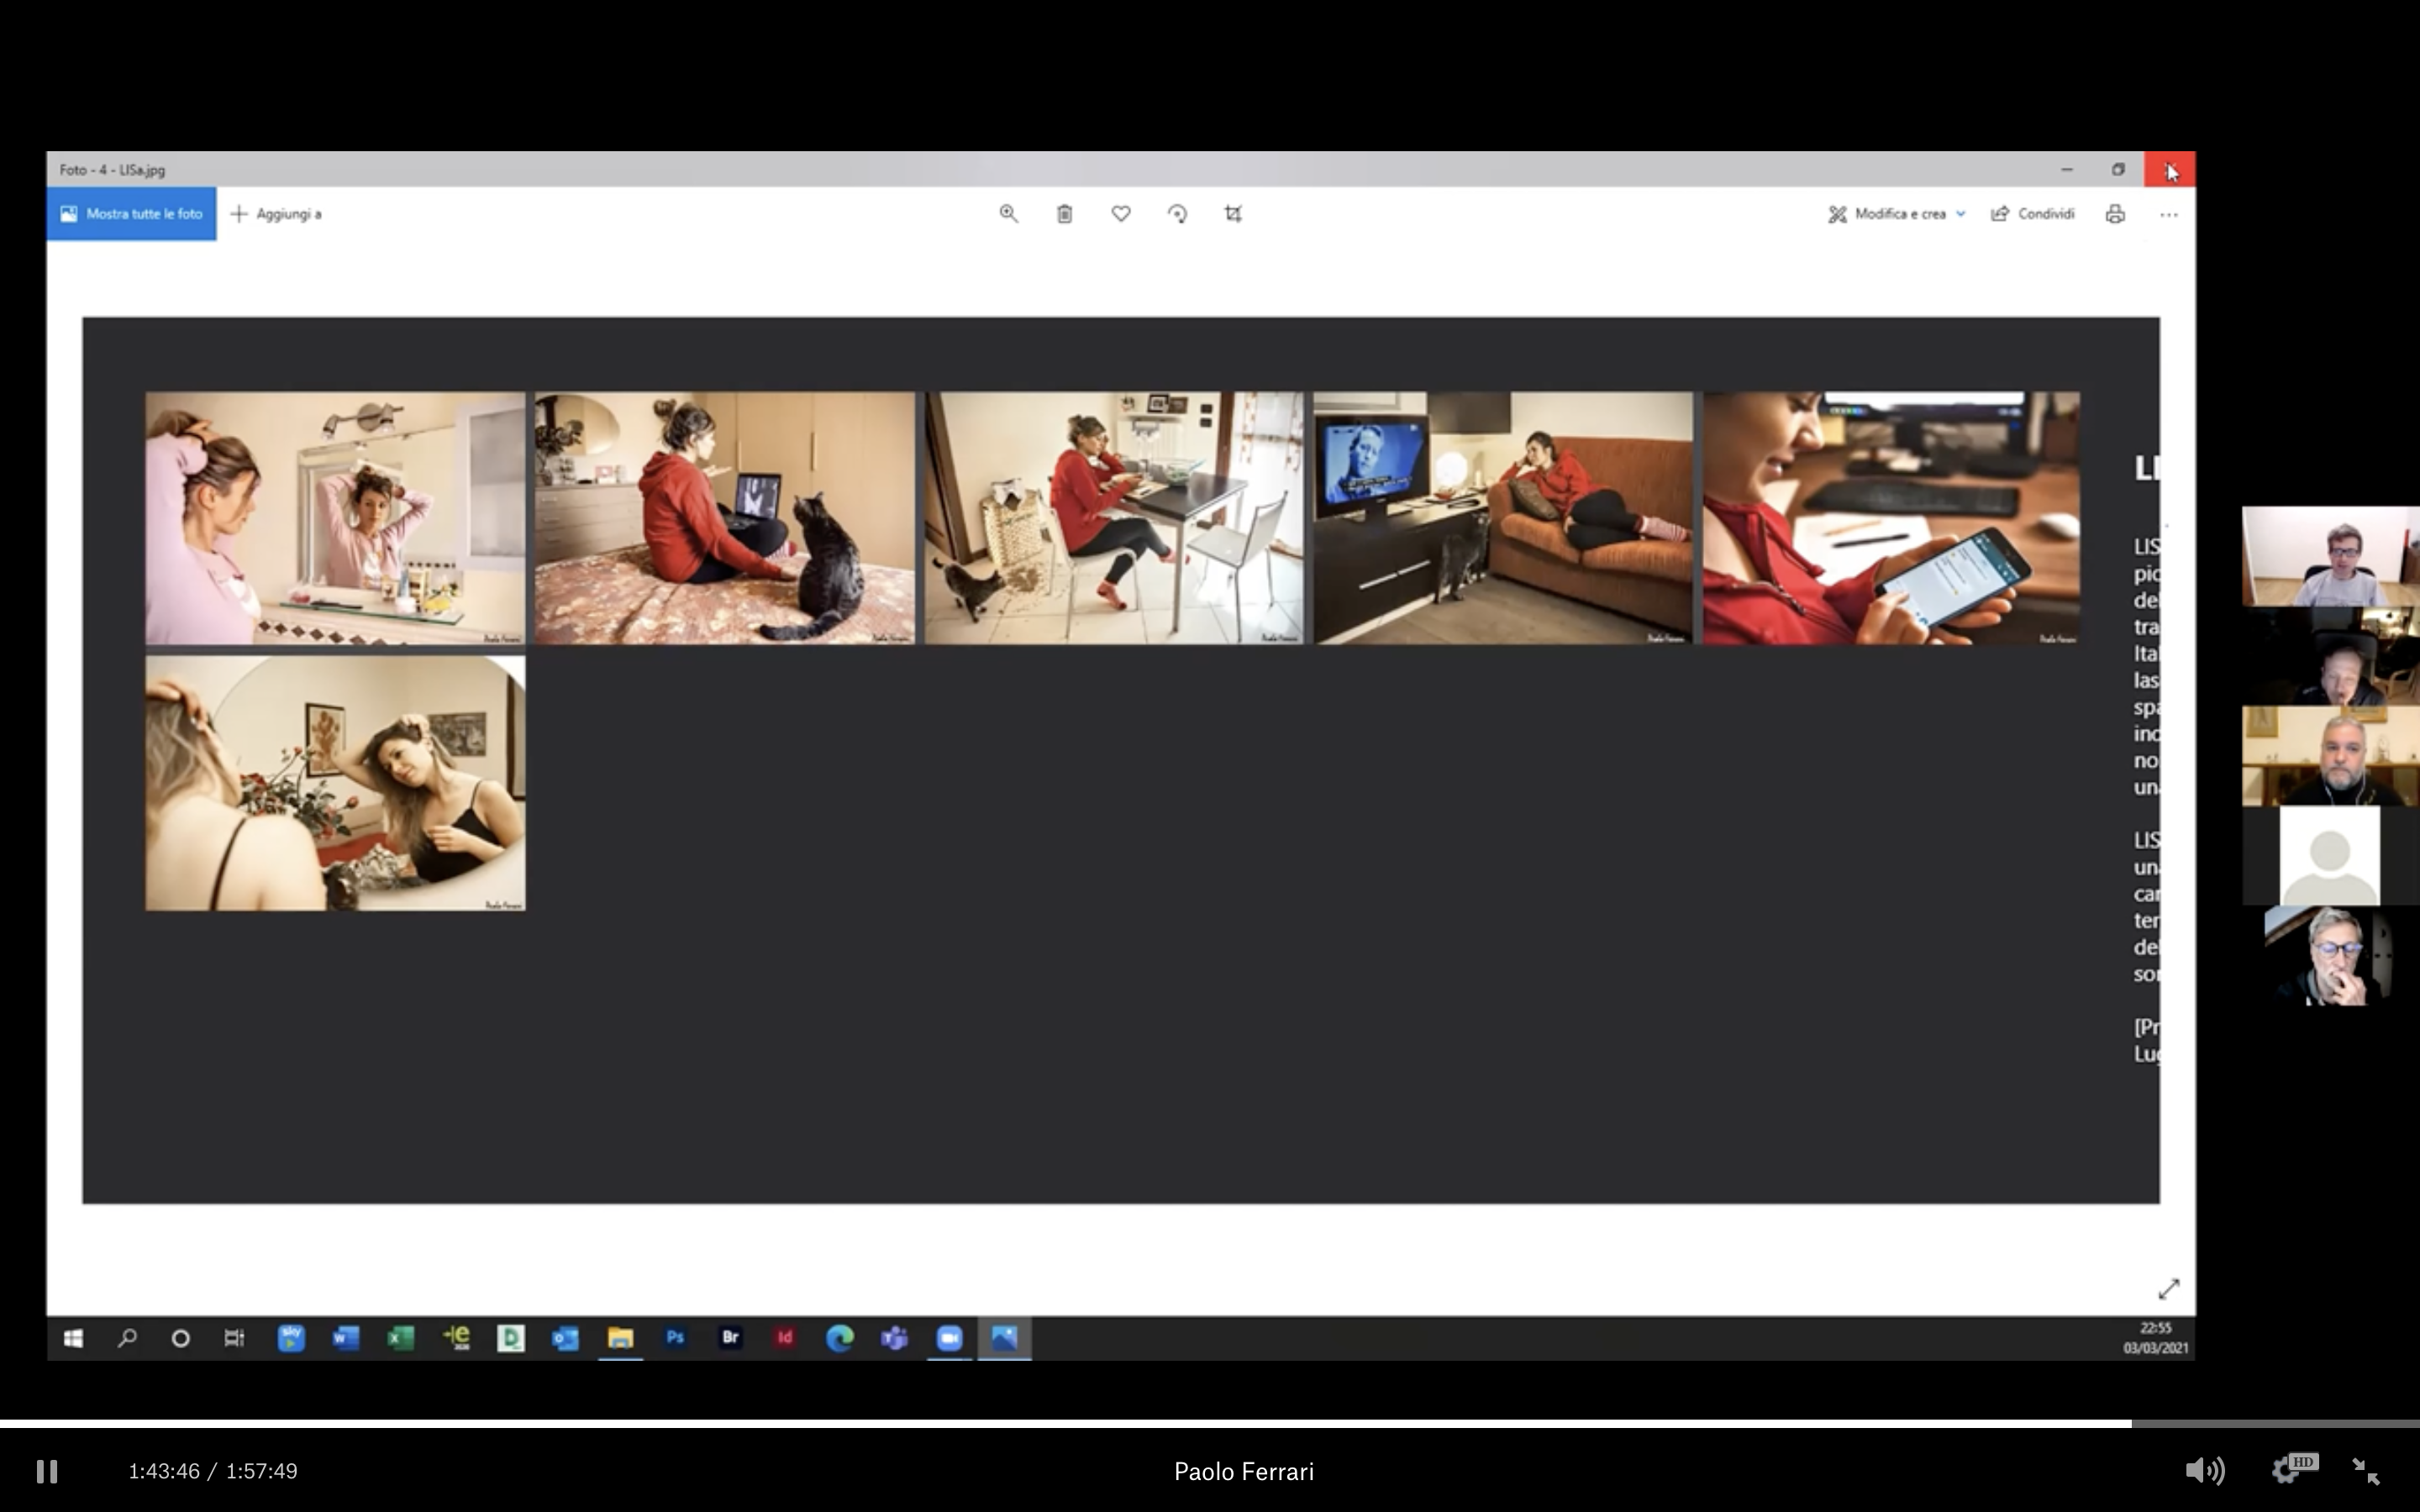Pause the video playback
Image resolution: width=2420 pixels, height=1512 pixels.
coord(47,1471)
